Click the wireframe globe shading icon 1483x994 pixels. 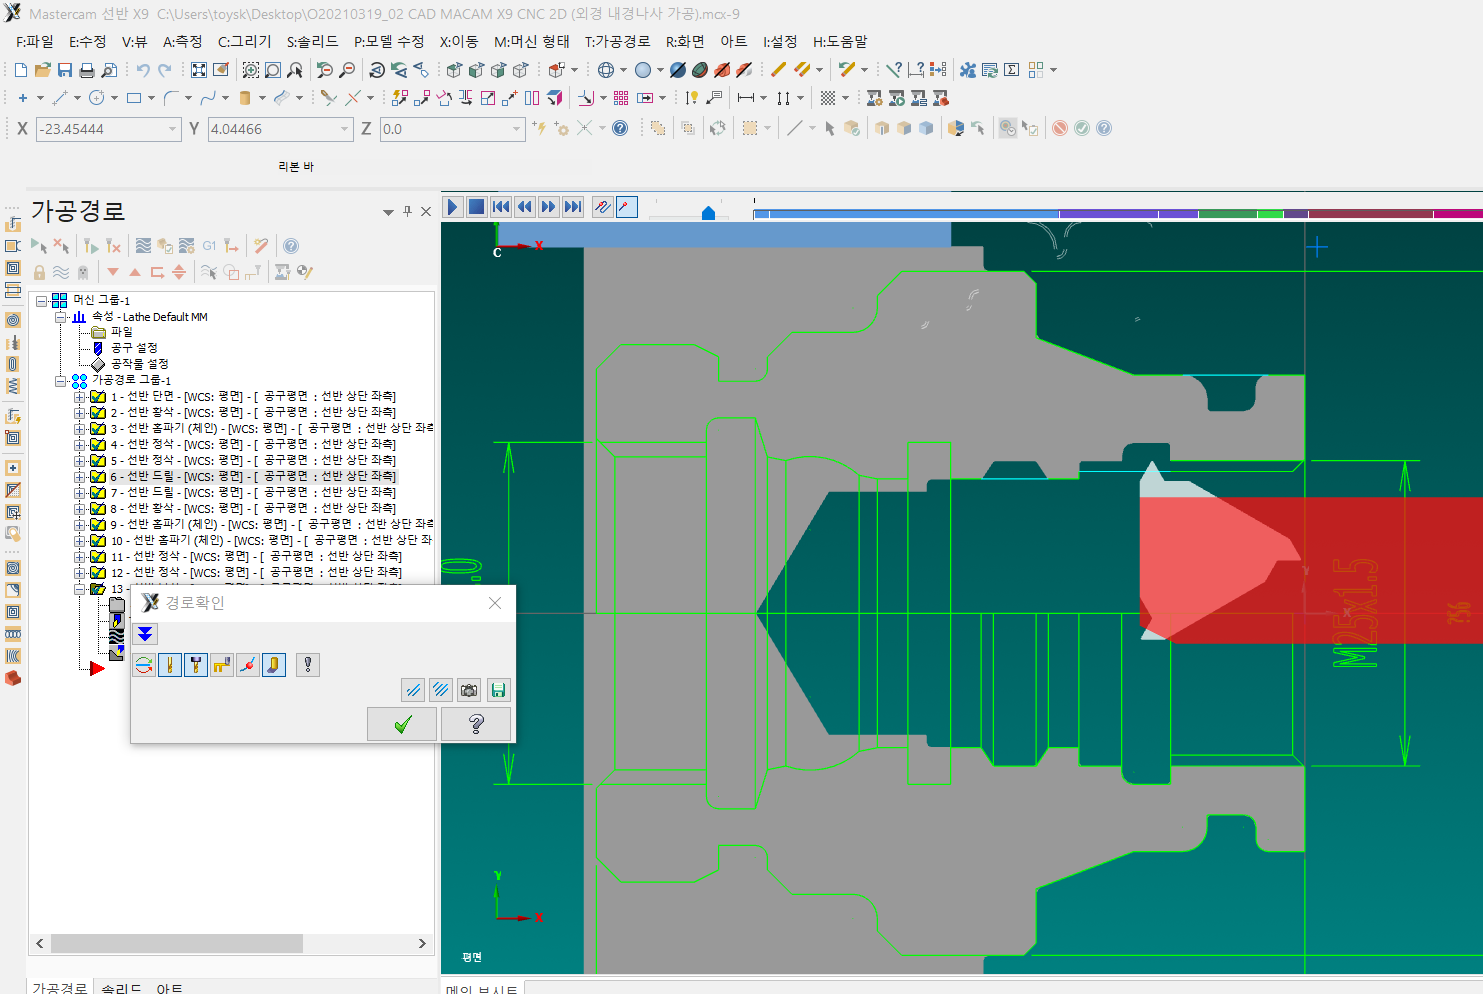pos(606,70)
